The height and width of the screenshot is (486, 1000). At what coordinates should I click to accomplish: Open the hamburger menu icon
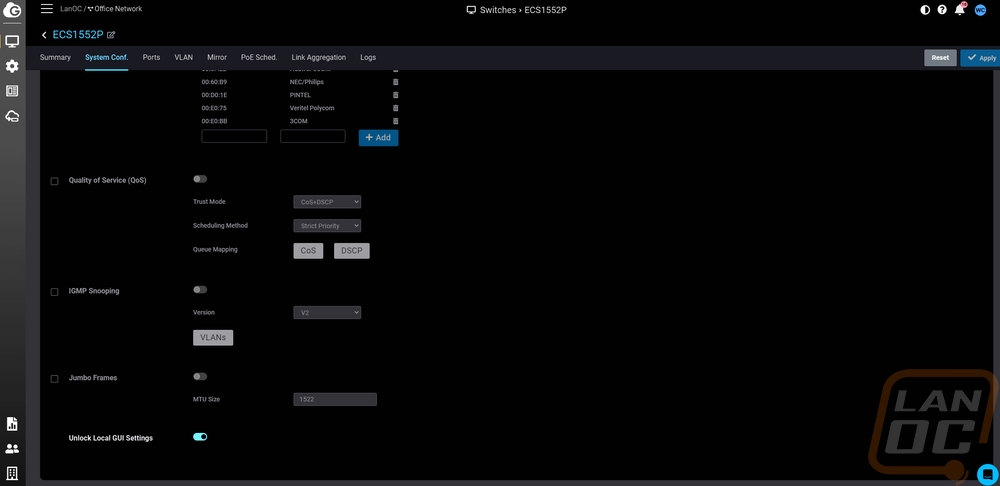(x=46, y=9)
